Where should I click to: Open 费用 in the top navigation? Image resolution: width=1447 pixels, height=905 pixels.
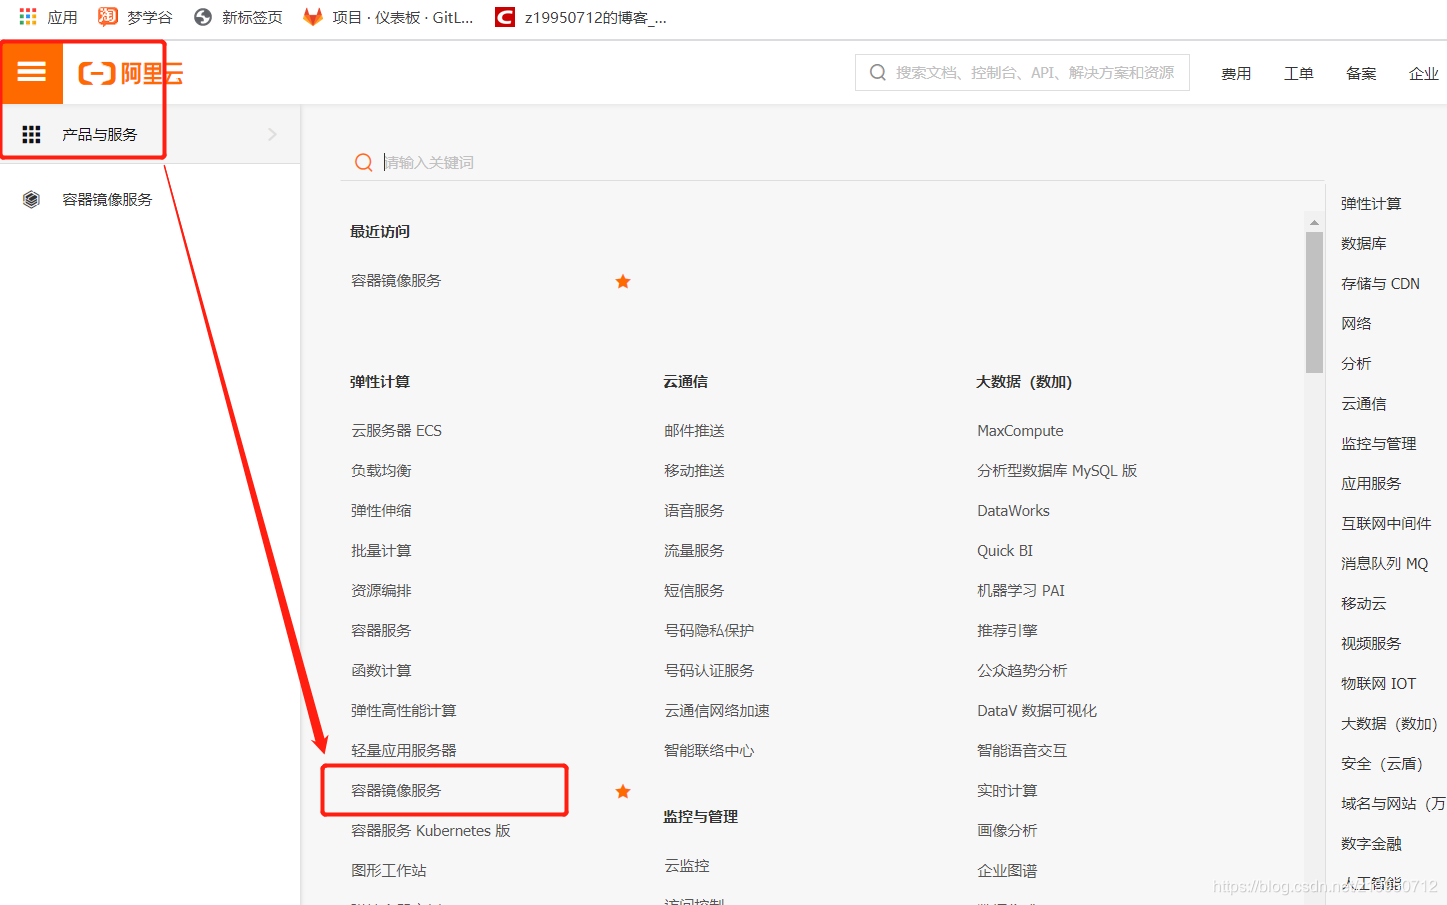tap(1236, 73)
